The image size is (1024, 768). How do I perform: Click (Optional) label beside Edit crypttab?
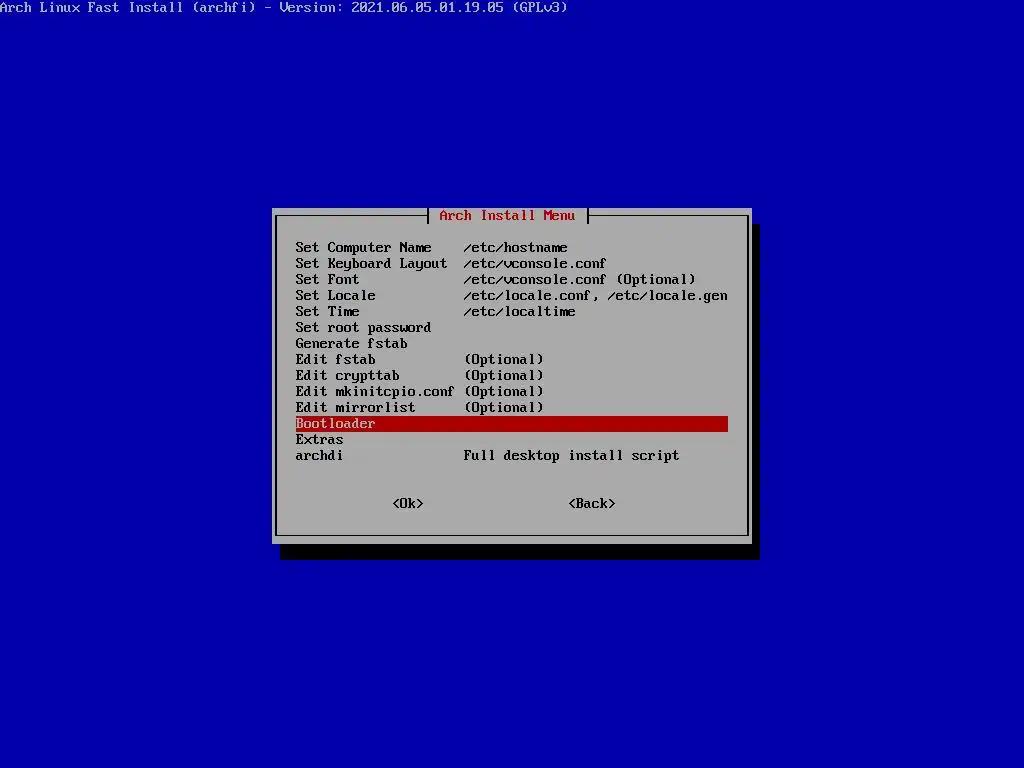504,376
